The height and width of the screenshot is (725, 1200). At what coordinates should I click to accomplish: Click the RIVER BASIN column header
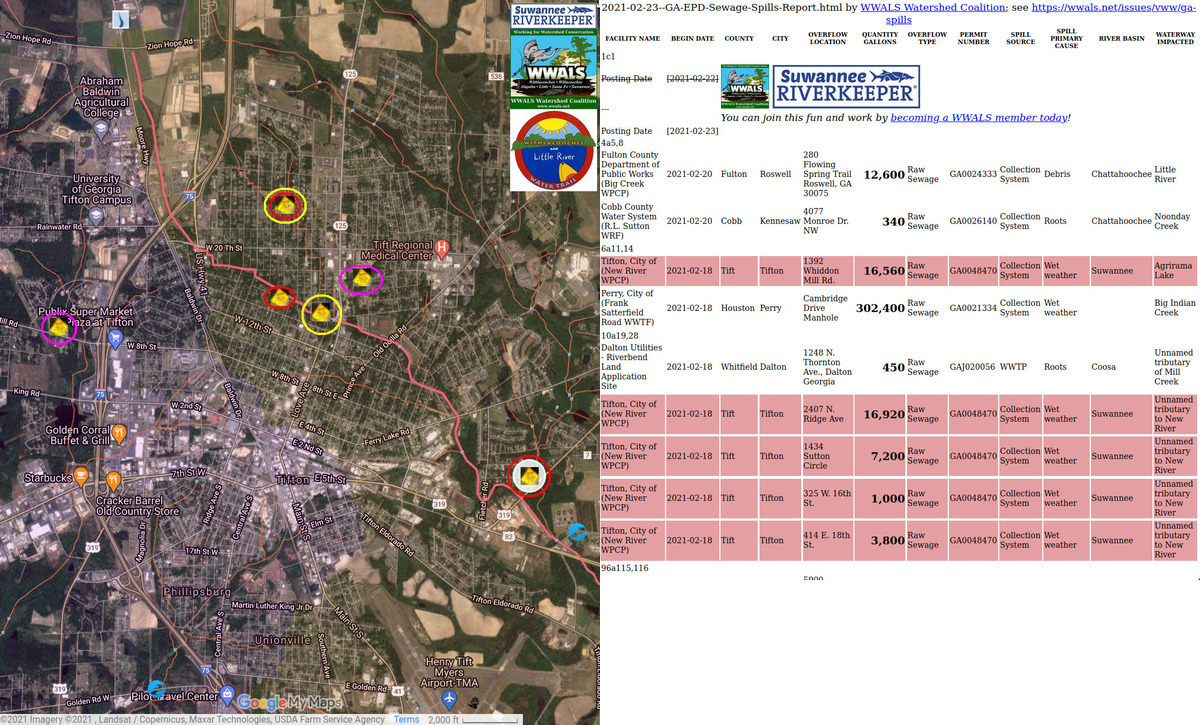click(1121, 39)
